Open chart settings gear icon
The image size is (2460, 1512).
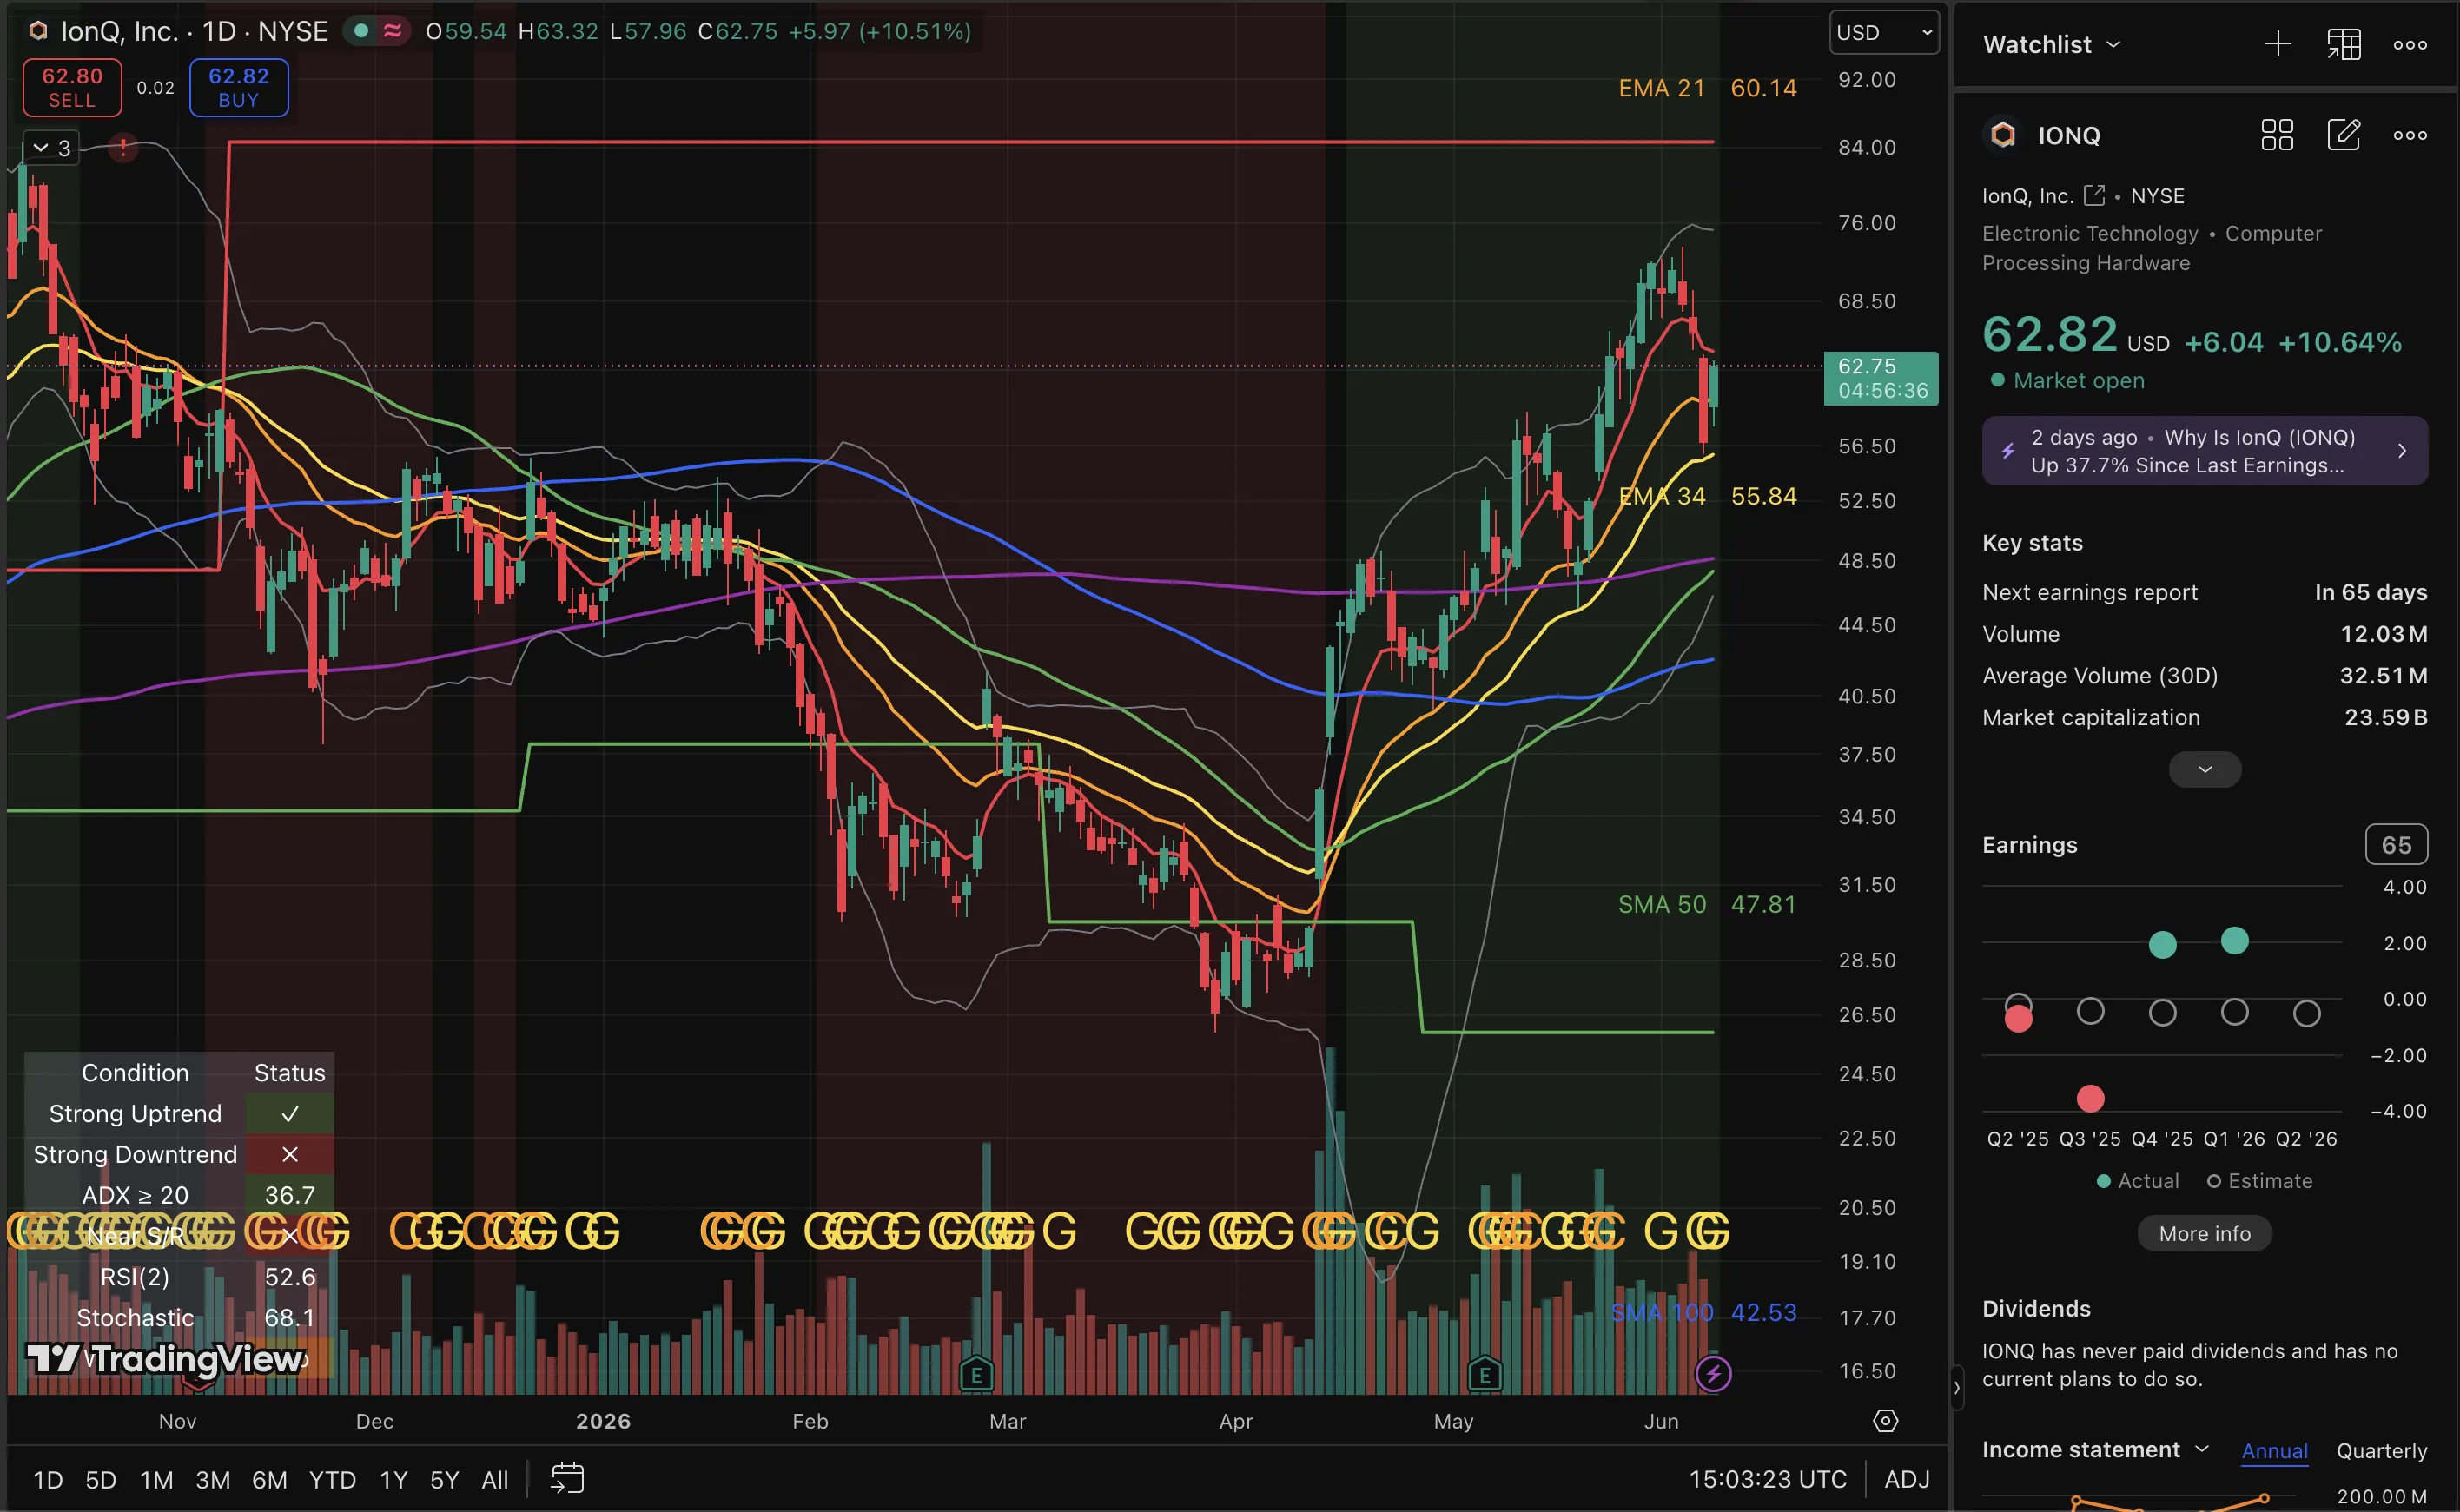(x=1885, y=1421)
